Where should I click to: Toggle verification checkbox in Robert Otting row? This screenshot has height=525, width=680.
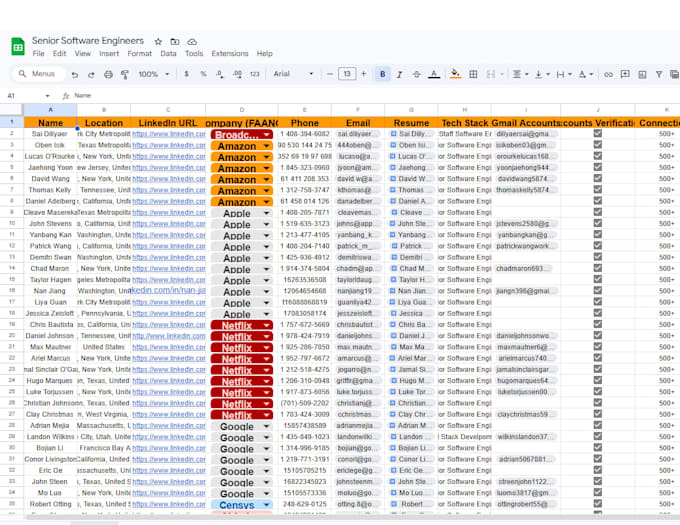tap(598, 503)
